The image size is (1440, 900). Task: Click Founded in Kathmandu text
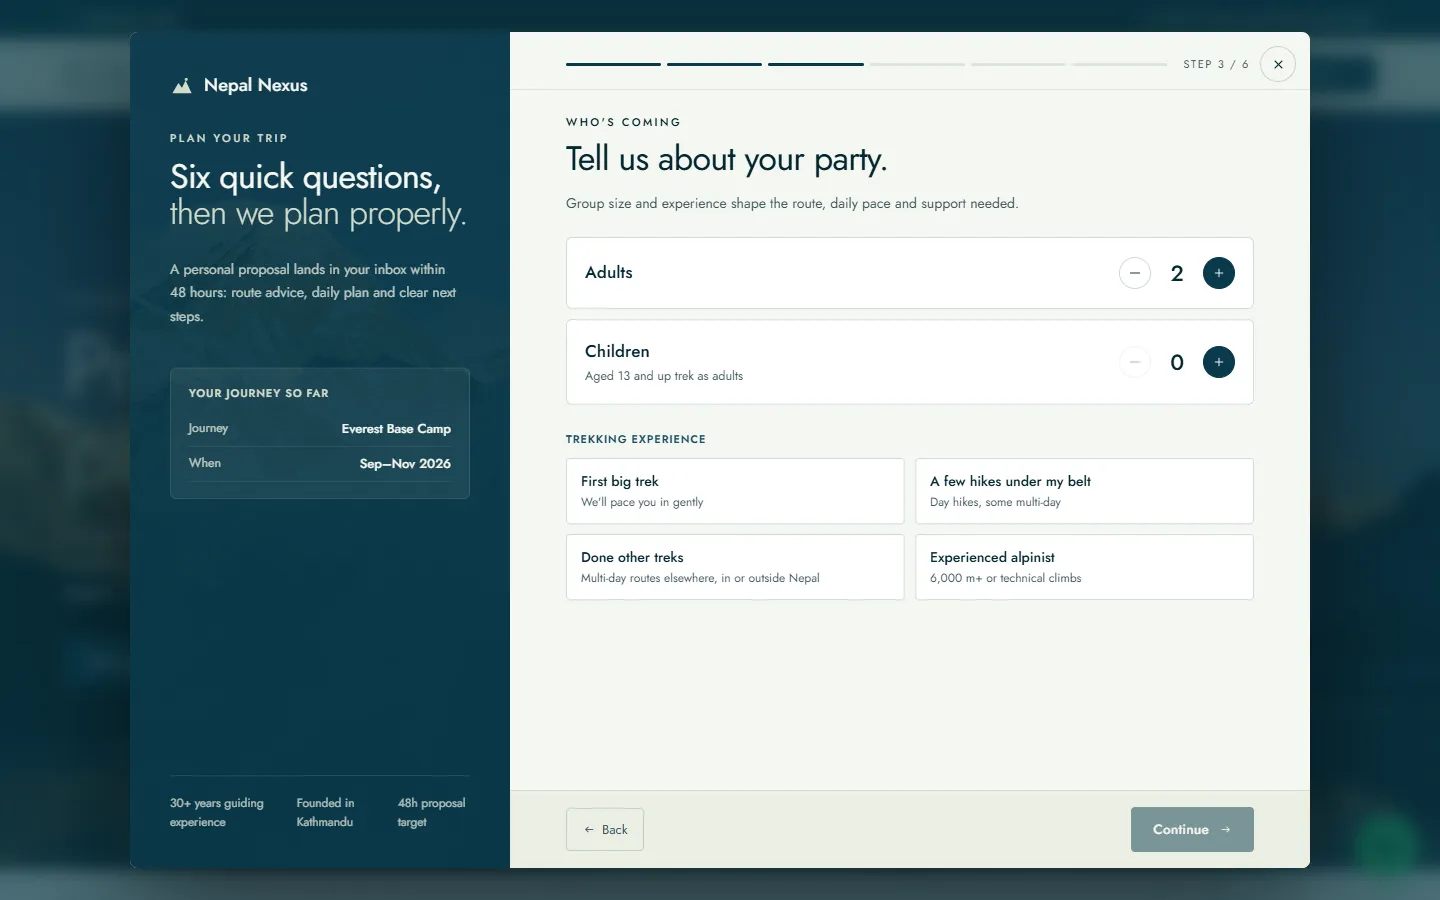coord(325,812)
